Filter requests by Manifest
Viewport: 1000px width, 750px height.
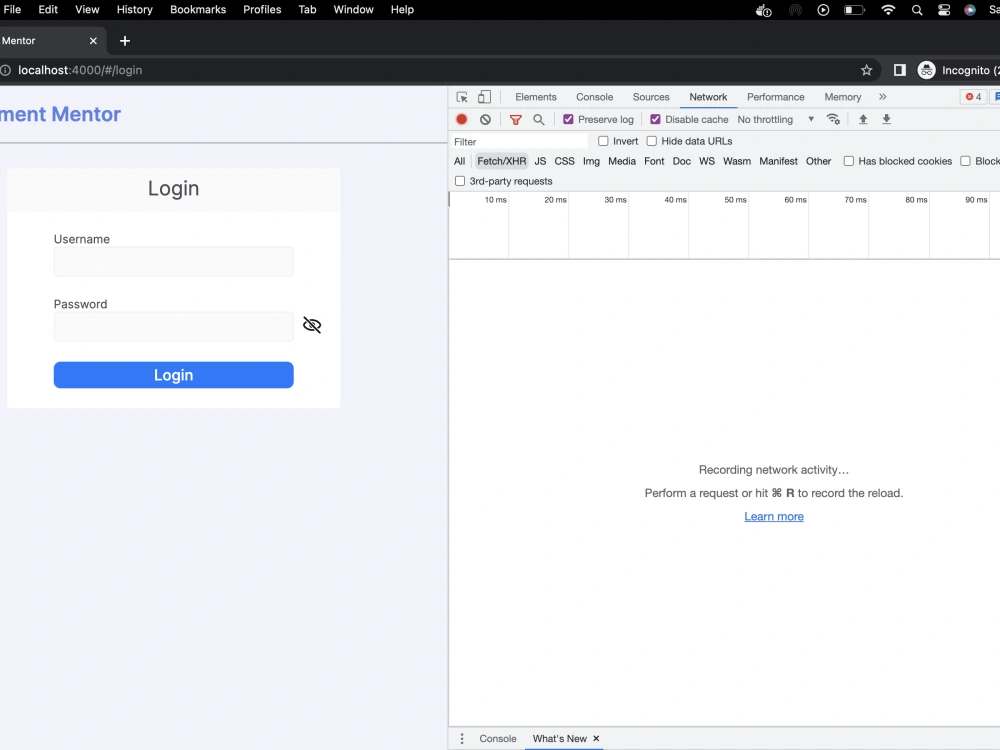pos(778,161)
